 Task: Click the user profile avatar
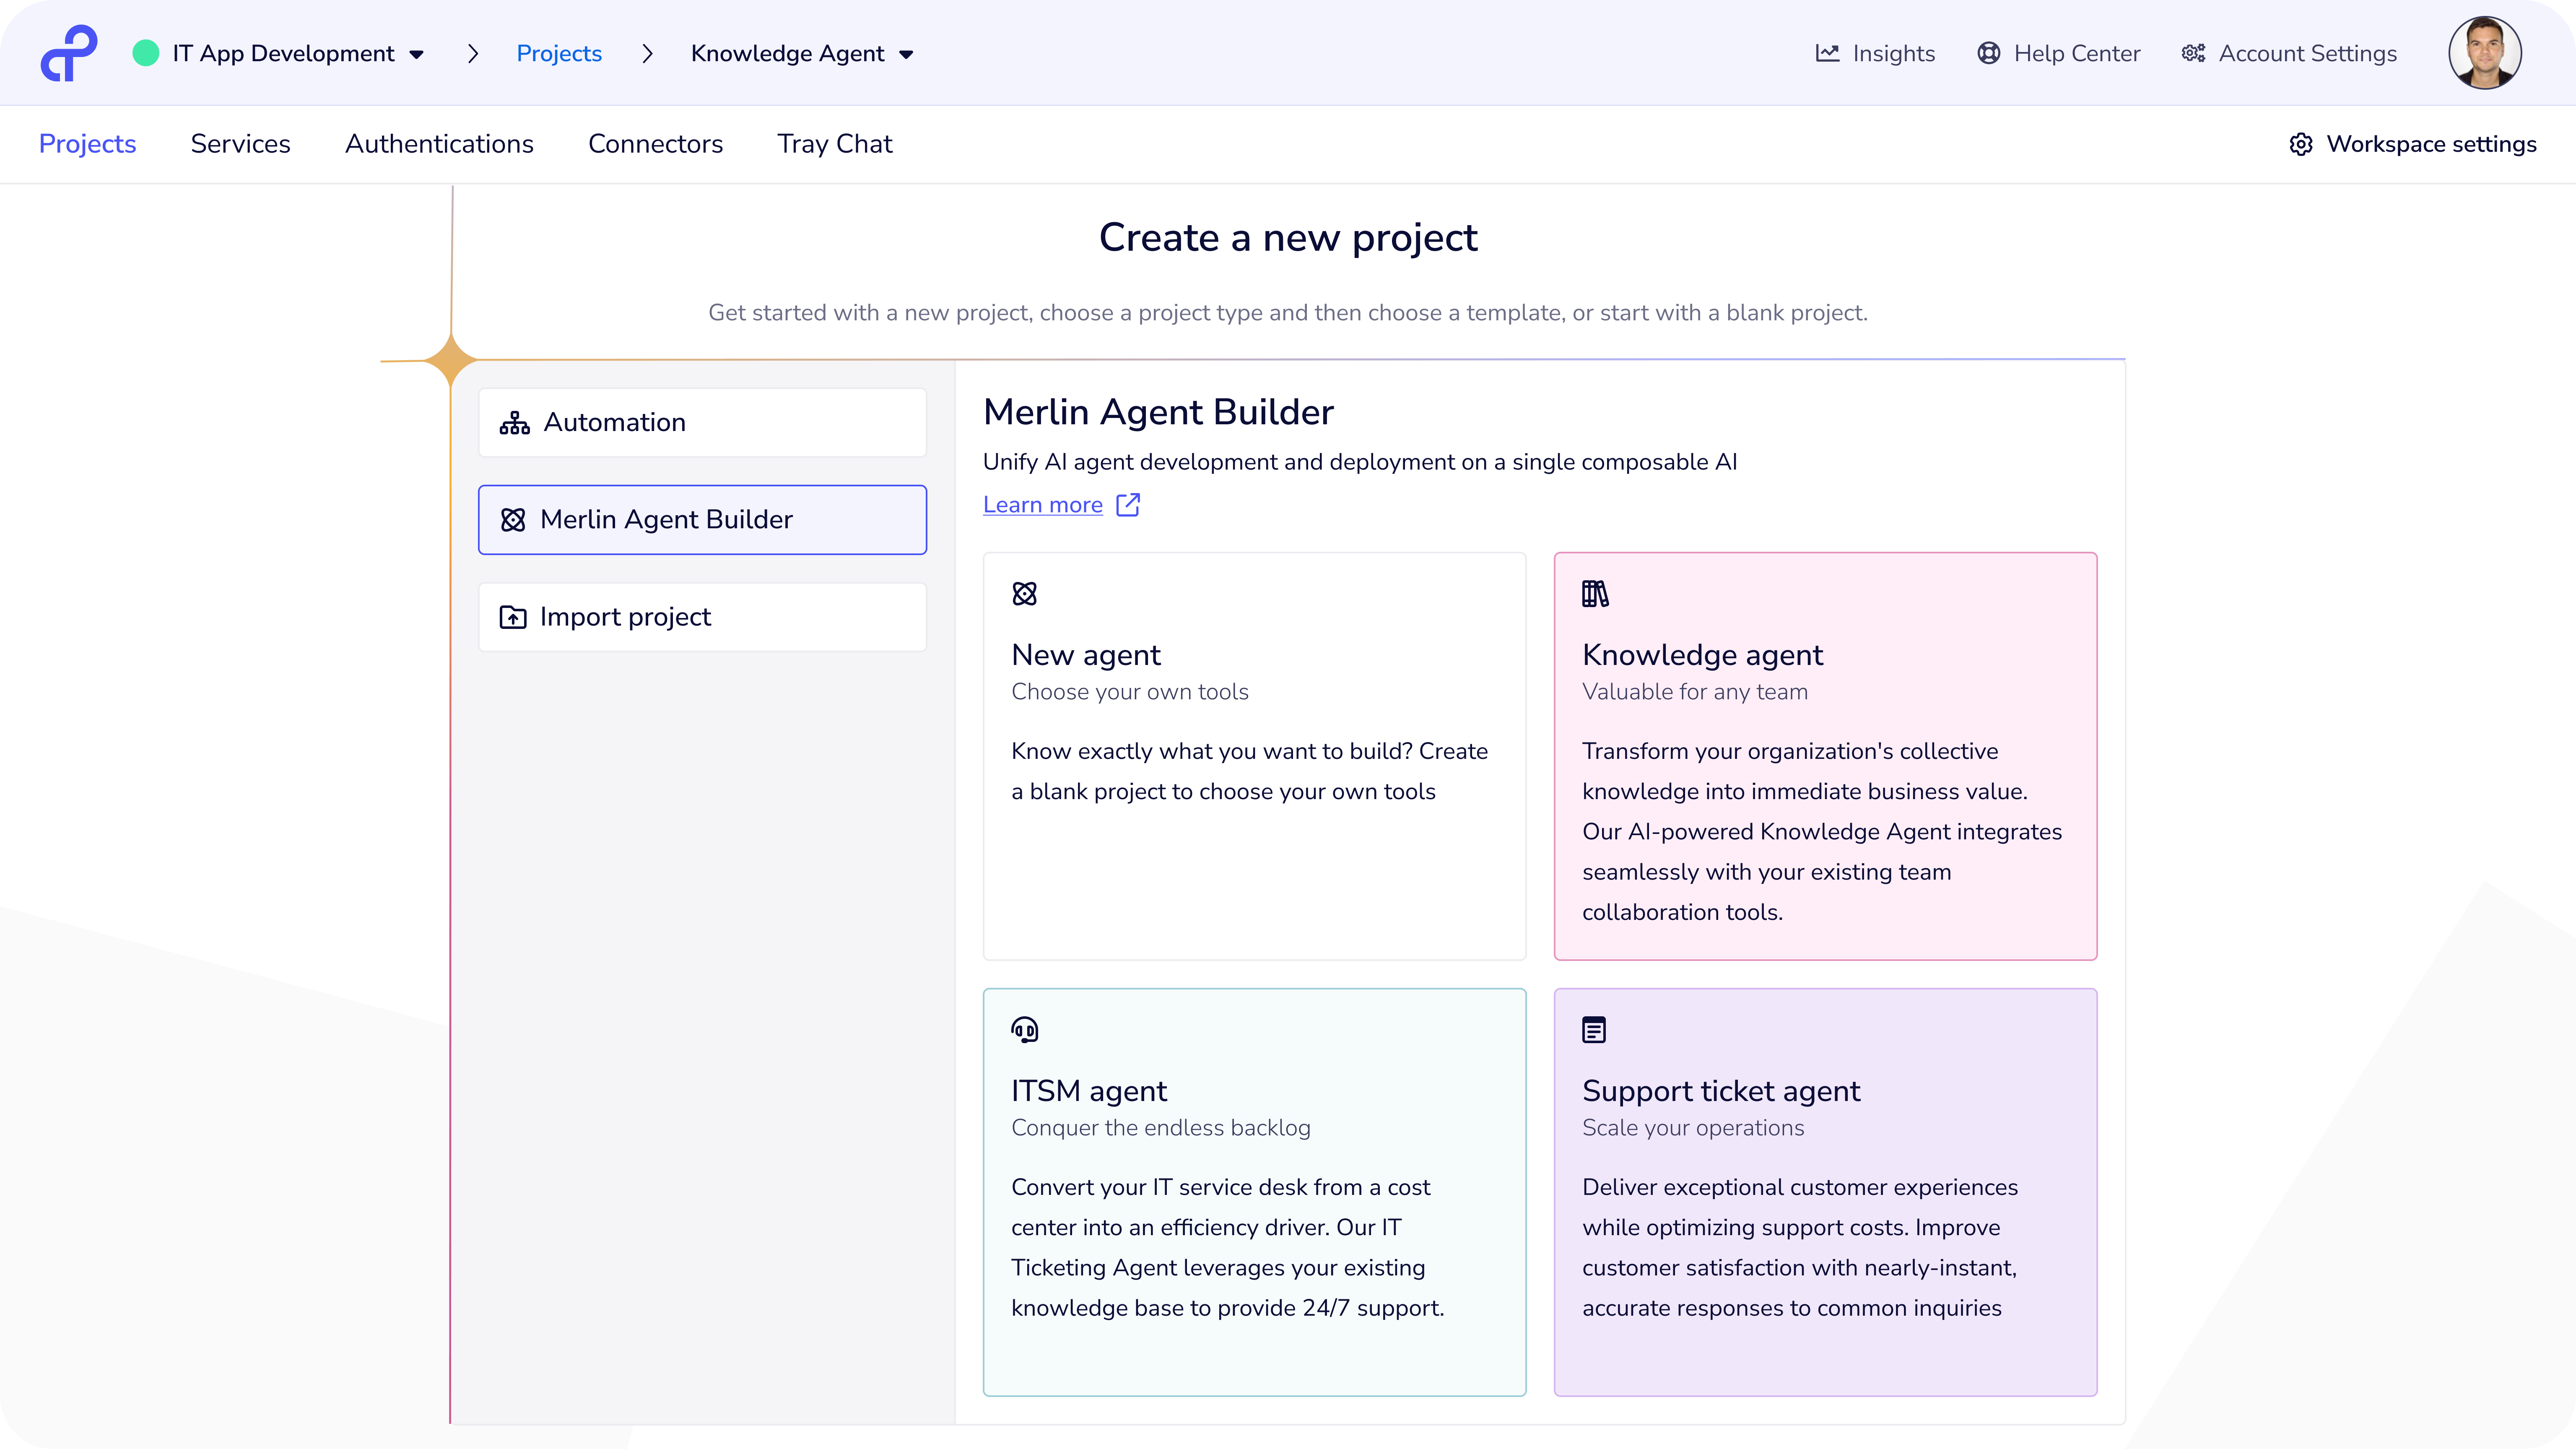[2484, 53]
